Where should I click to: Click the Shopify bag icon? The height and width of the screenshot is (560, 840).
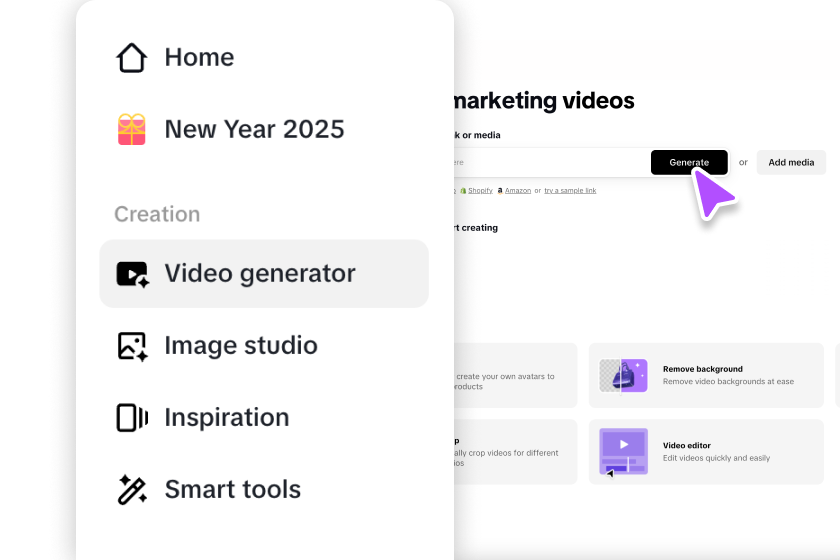463,190
